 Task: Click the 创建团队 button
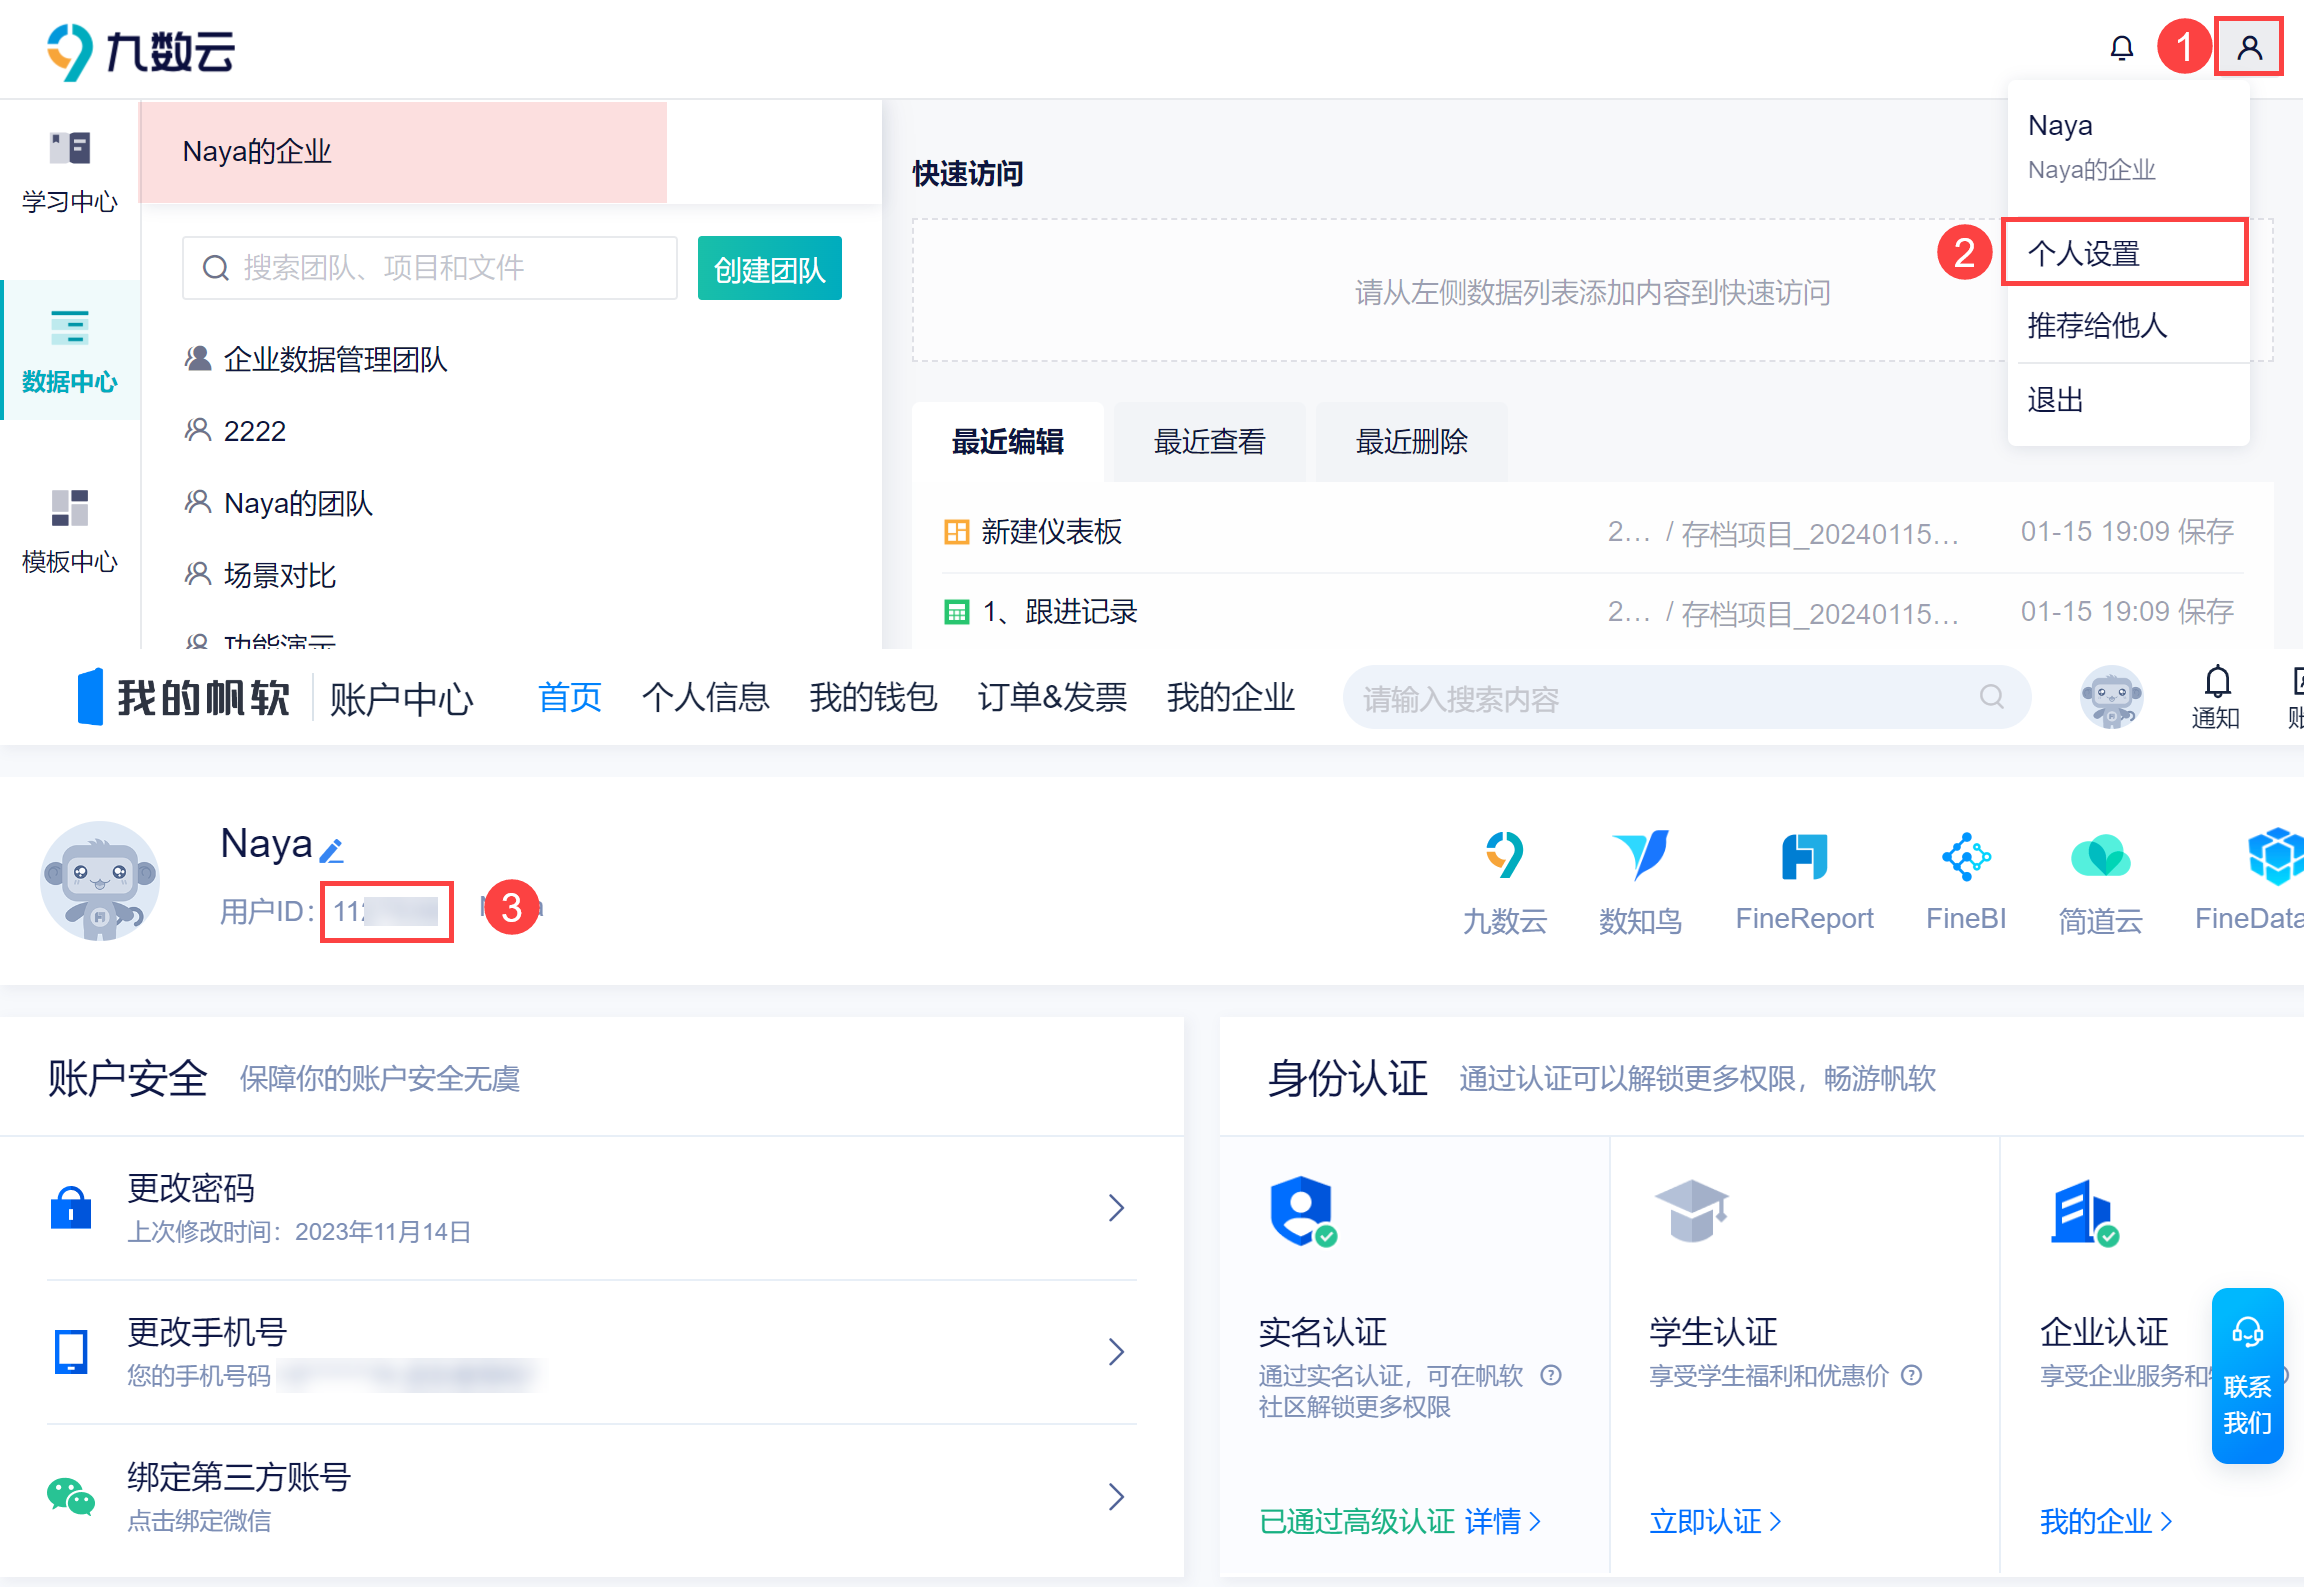(769, 269)
